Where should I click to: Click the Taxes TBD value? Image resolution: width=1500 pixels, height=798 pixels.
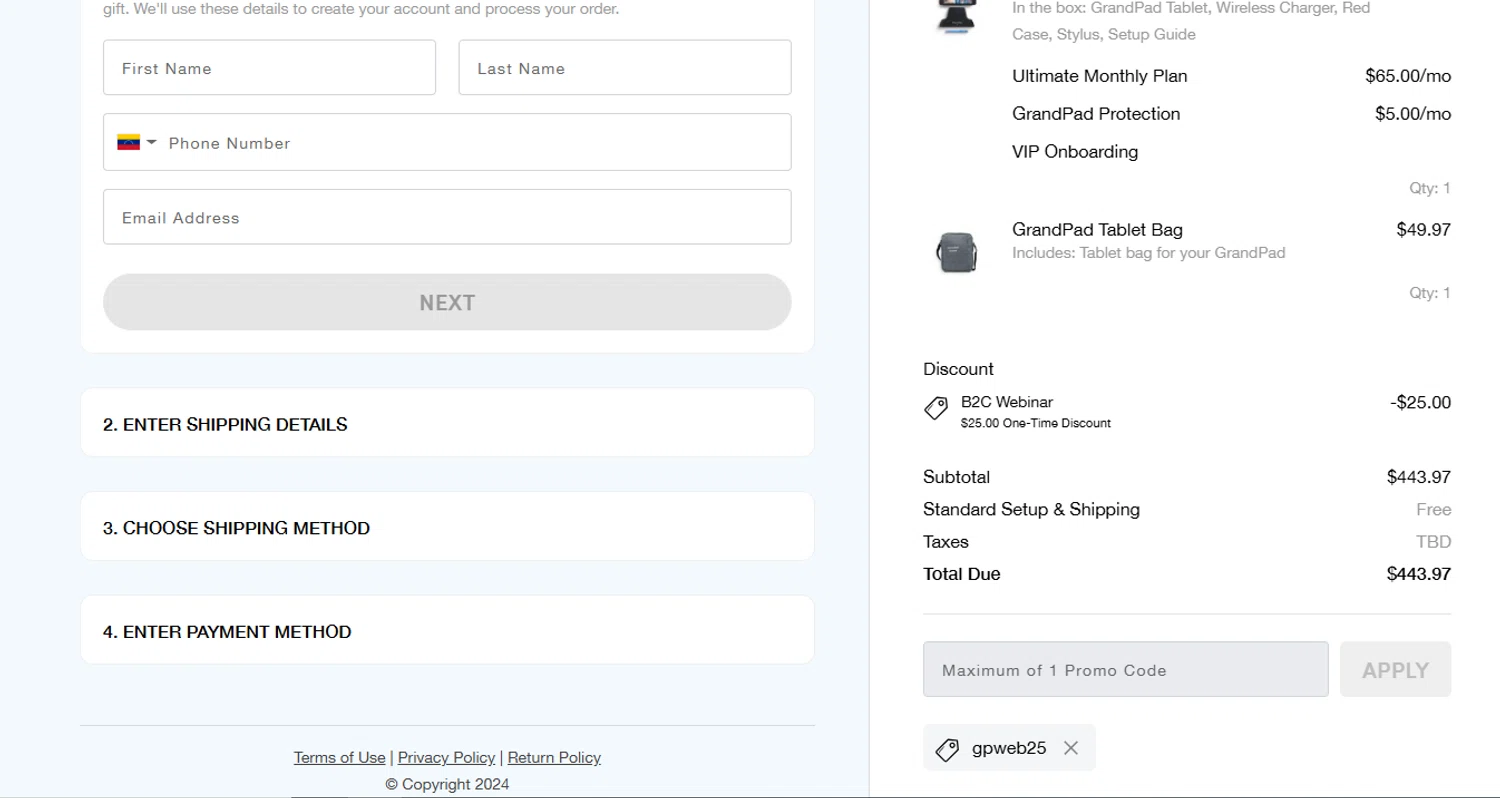(1433, 542)
